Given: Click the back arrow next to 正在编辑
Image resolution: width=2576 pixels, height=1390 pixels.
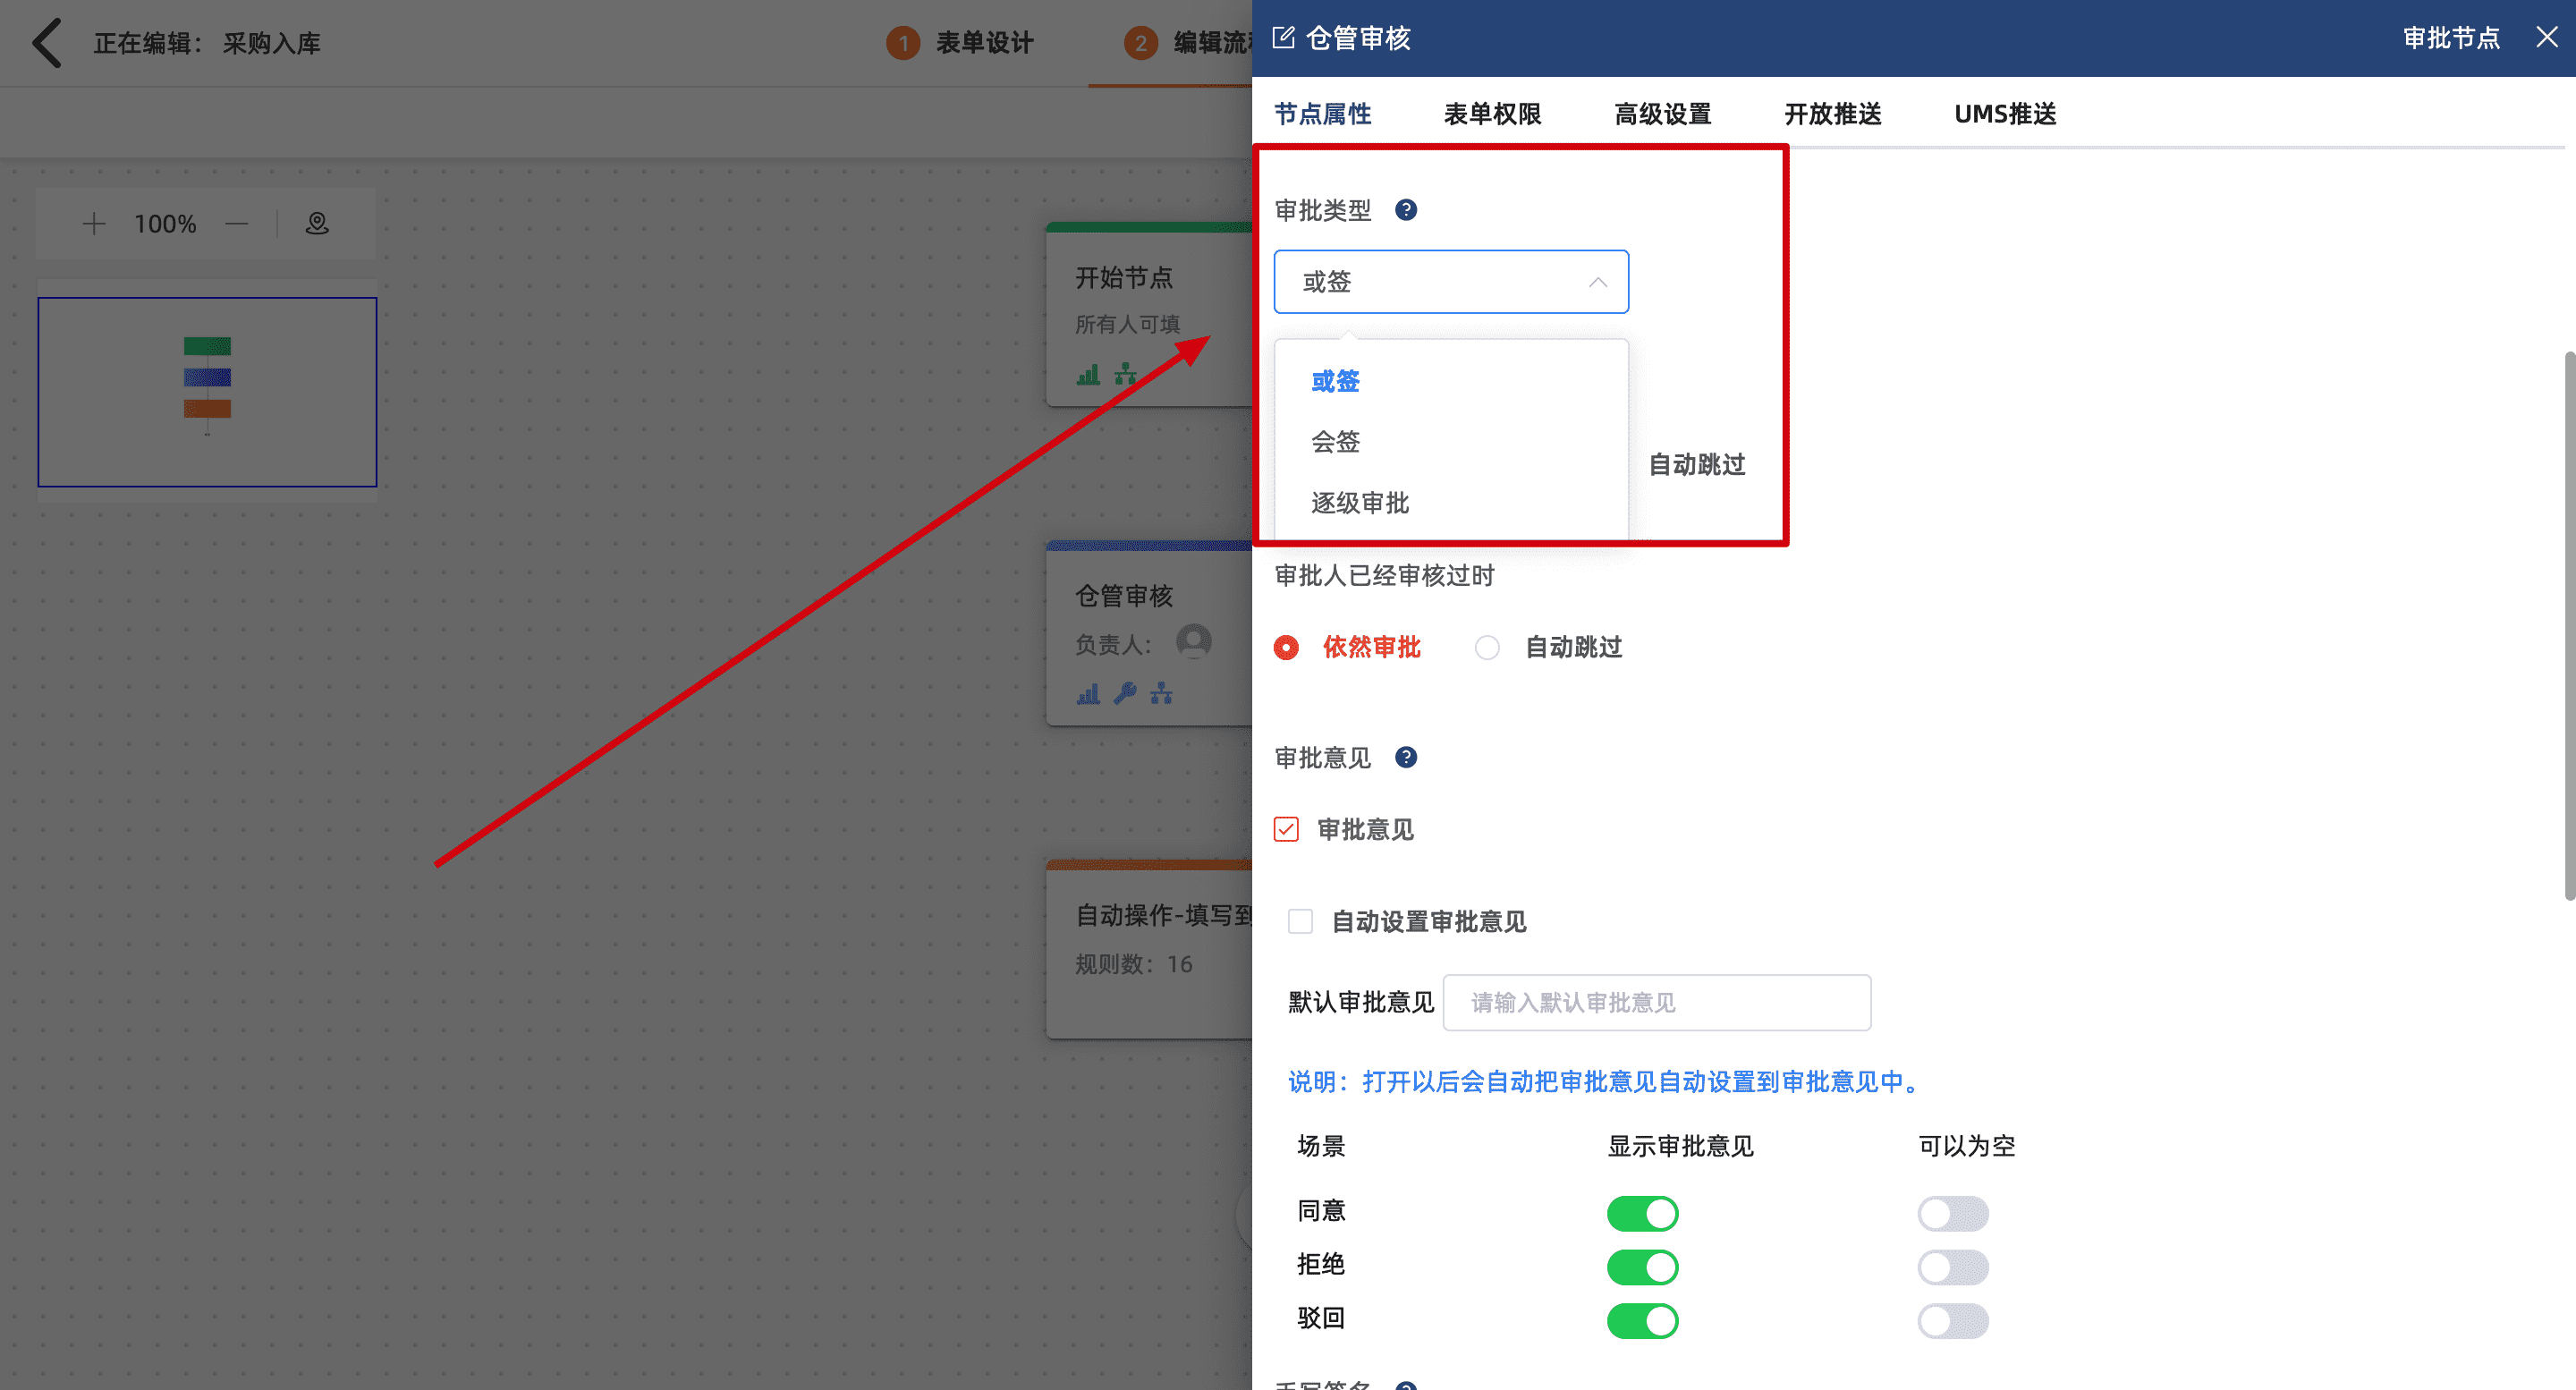Looking at the screenshot, I should pyautogui.click(x=46, y=43).
